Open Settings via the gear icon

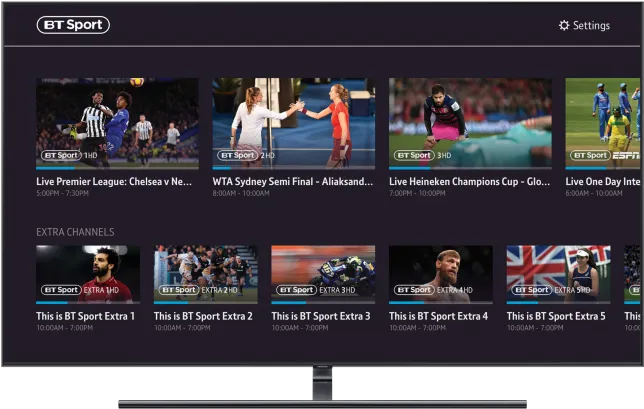point(564,25)
